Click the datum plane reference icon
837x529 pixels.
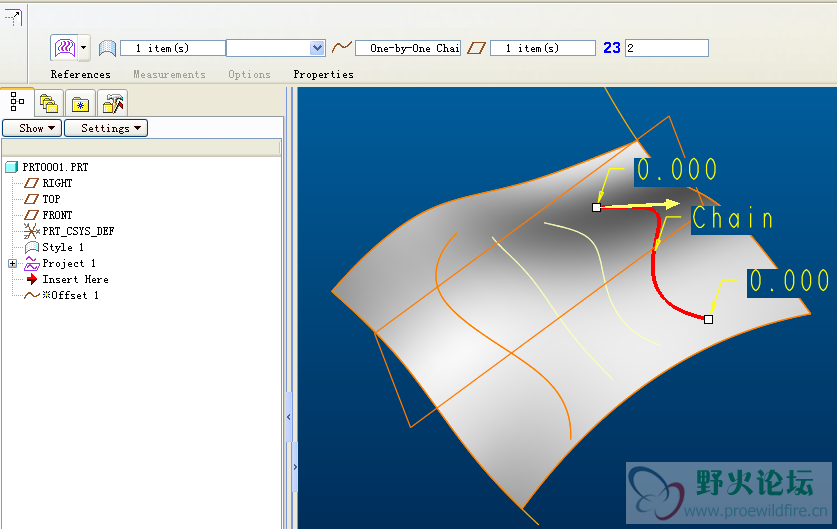pyautogui.click(x=476, y=49)
